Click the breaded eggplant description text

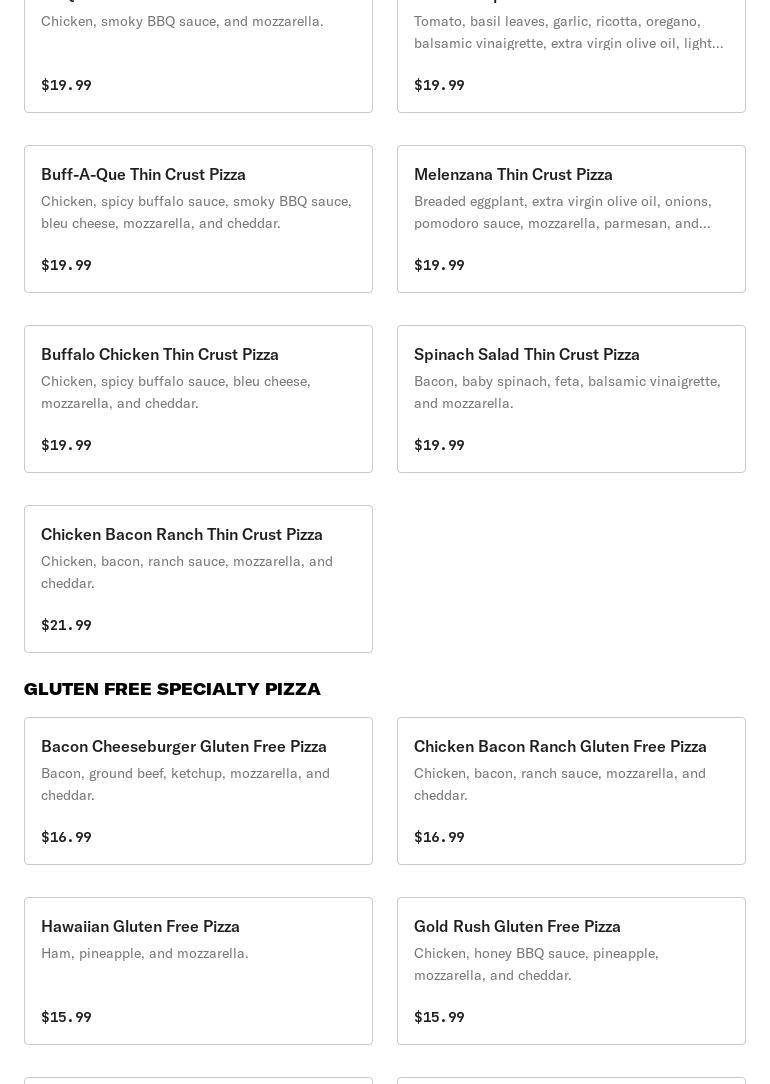[x=562, y=212]
